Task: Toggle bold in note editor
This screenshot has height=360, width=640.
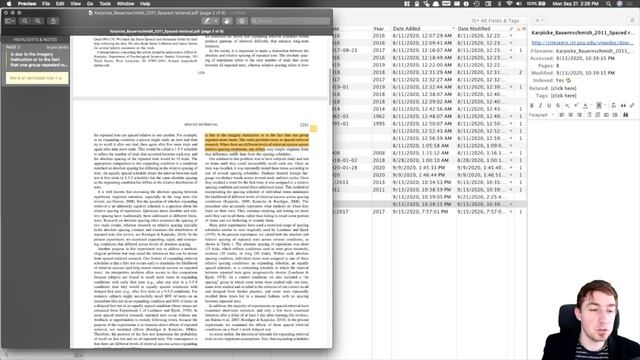Action: point(531,106)
